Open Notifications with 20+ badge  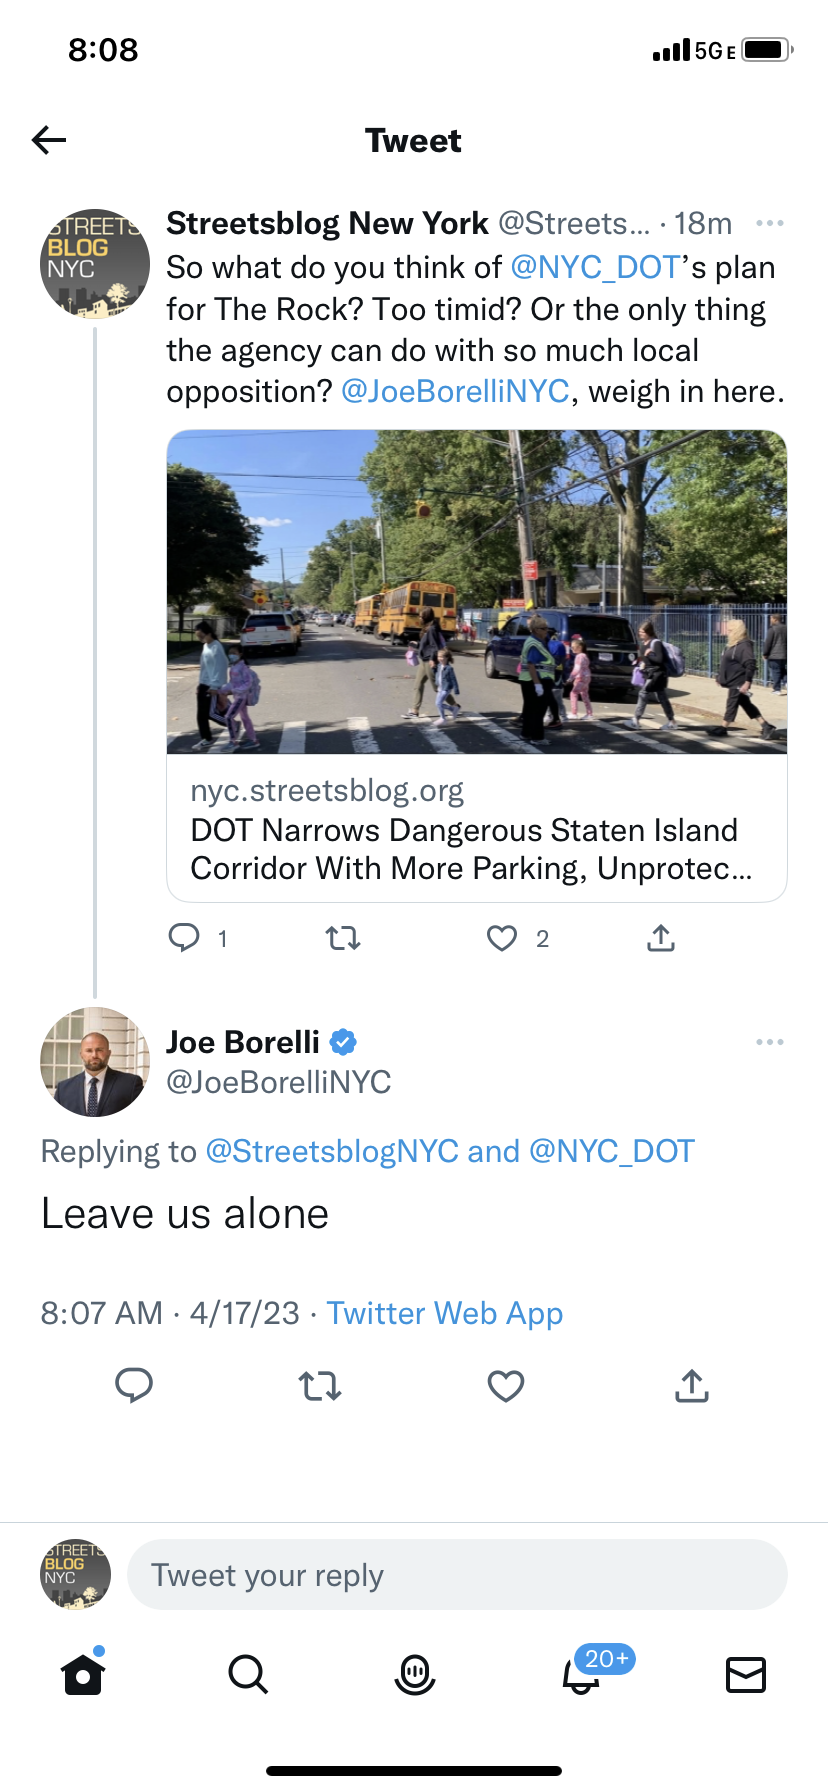pos(582,1674)
